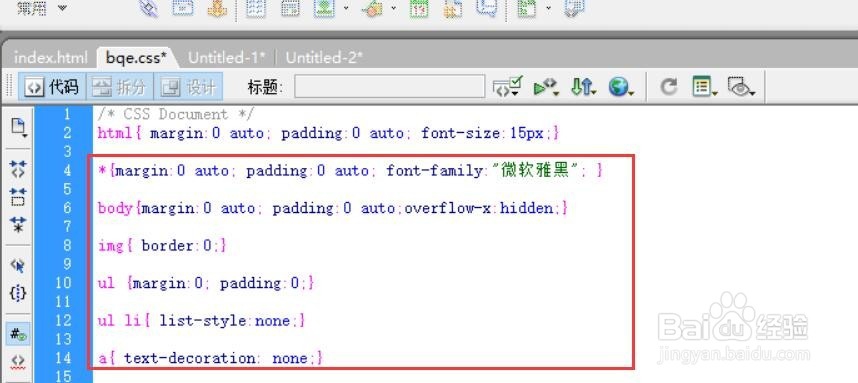Click the 'body' selector
Image resolution: width=858 pixels, height=383 pixels.
coord(115,208)
